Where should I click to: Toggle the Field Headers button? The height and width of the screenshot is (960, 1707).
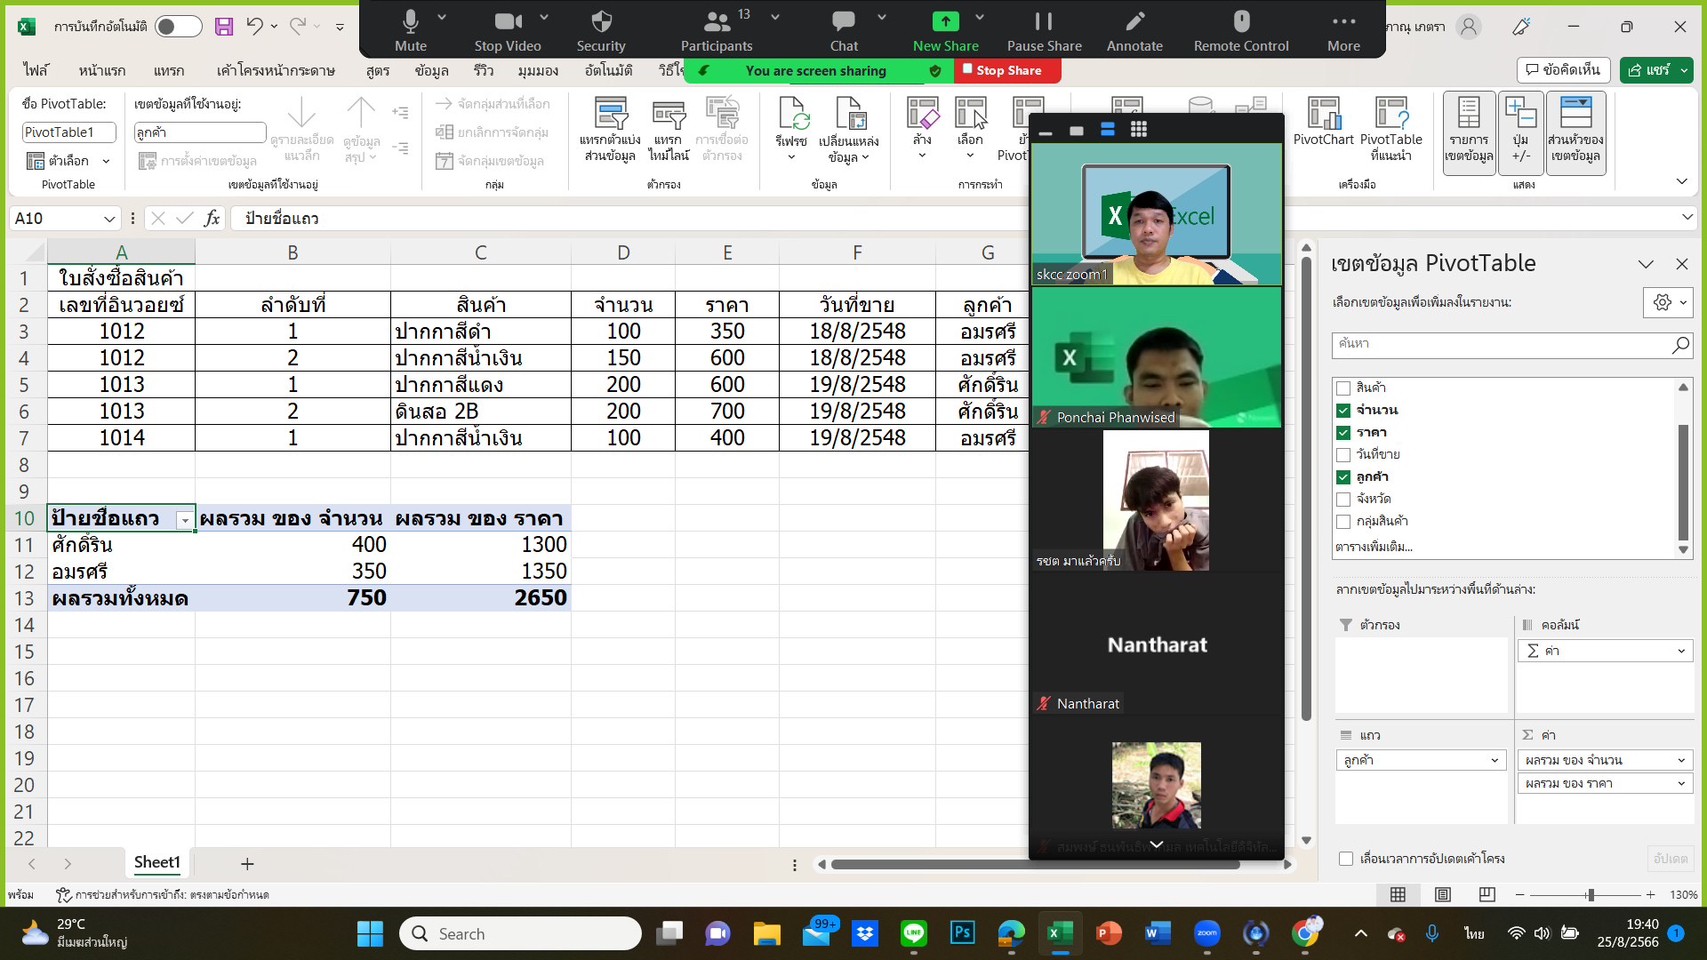click(1576, 132)
